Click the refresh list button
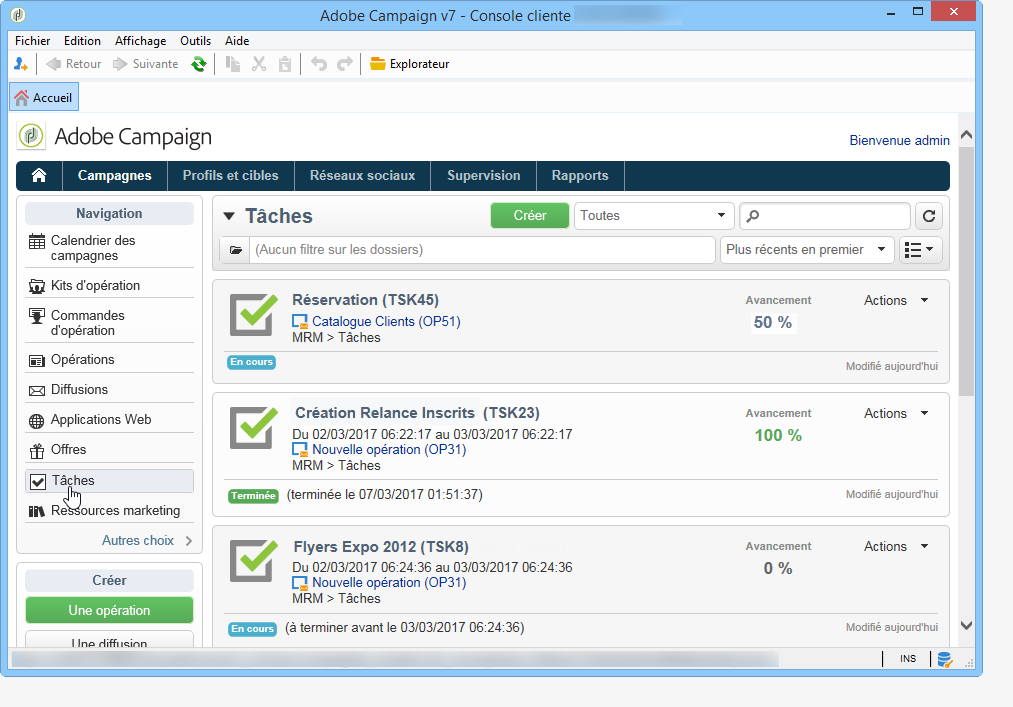The image size is (1013, 707). [x=929, y=216]
